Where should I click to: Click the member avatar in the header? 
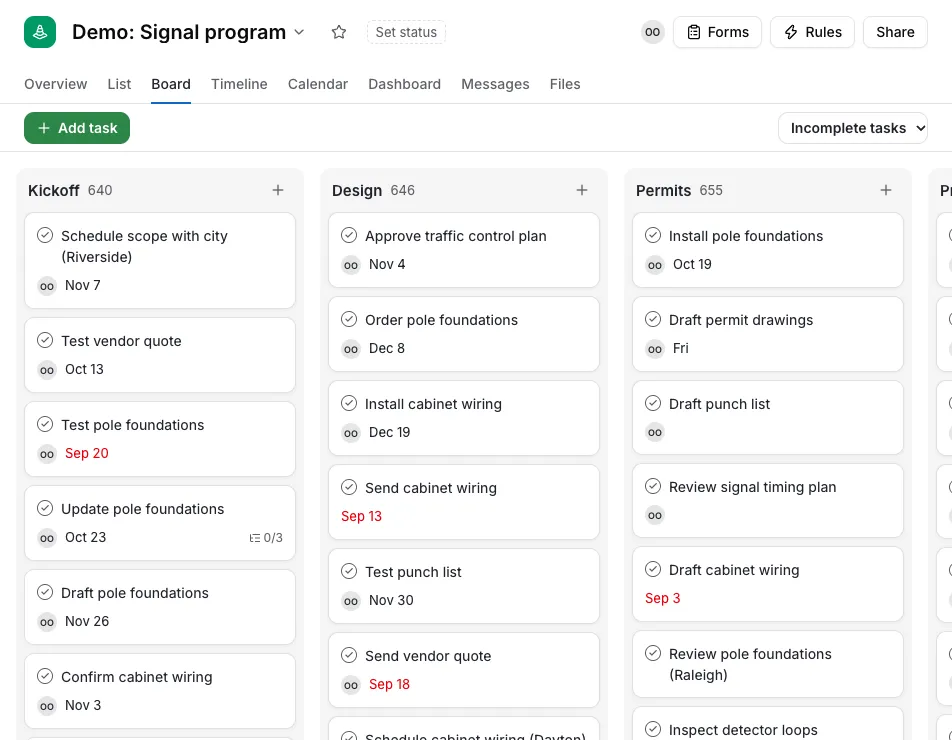point(653,32)
